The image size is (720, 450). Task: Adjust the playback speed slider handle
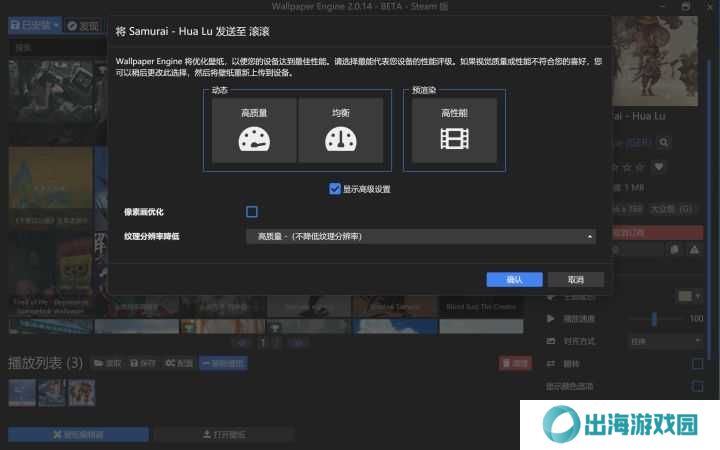654,319
